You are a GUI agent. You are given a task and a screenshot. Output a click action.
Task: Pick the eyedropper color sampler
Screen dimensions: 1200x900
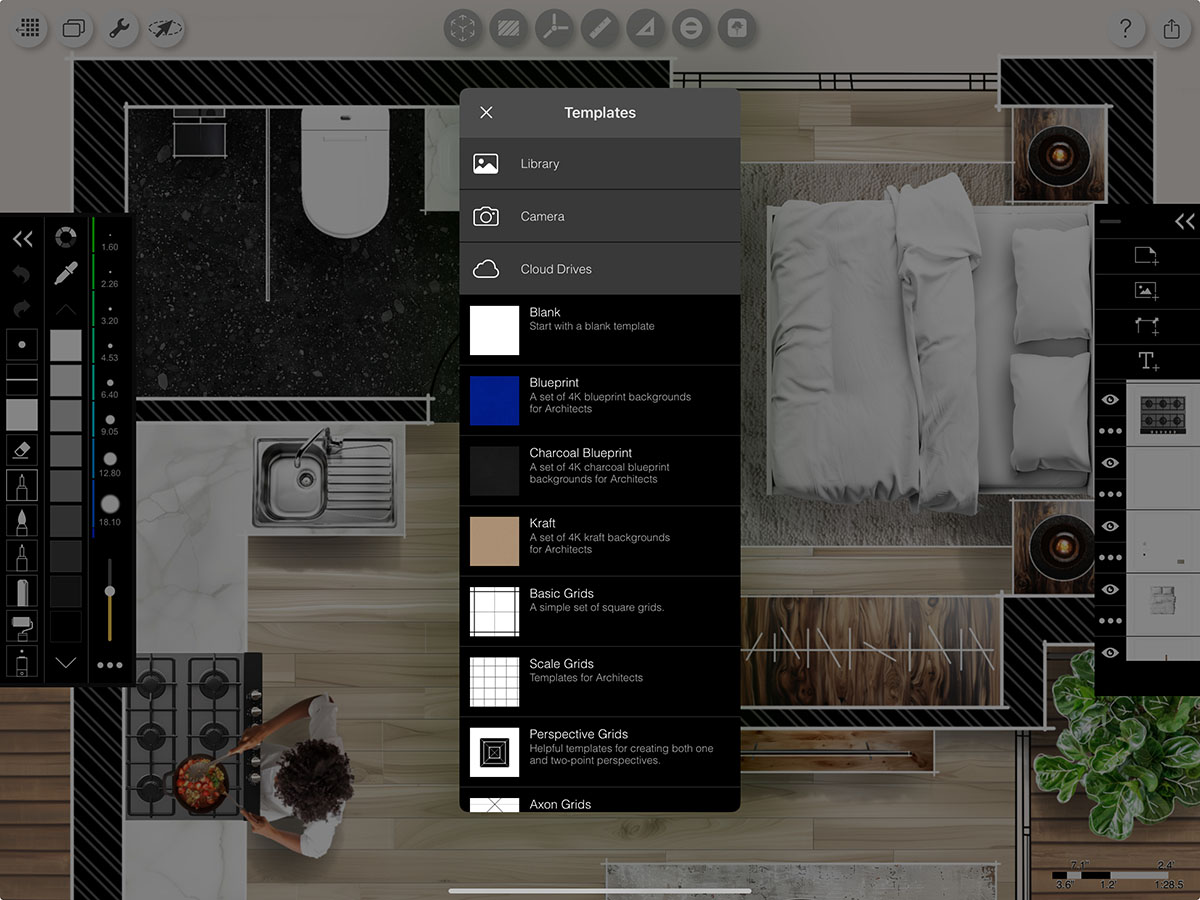(66, 272)
